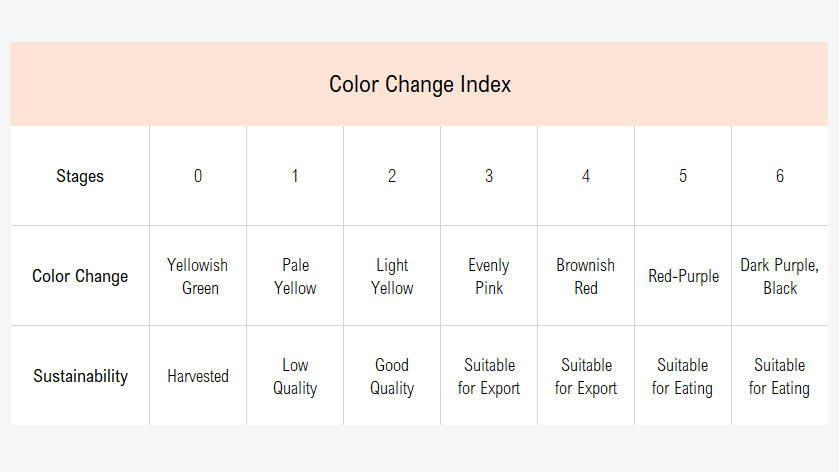Select the Stages row header cell
The image size is (839, 472).
coord(80,176)
